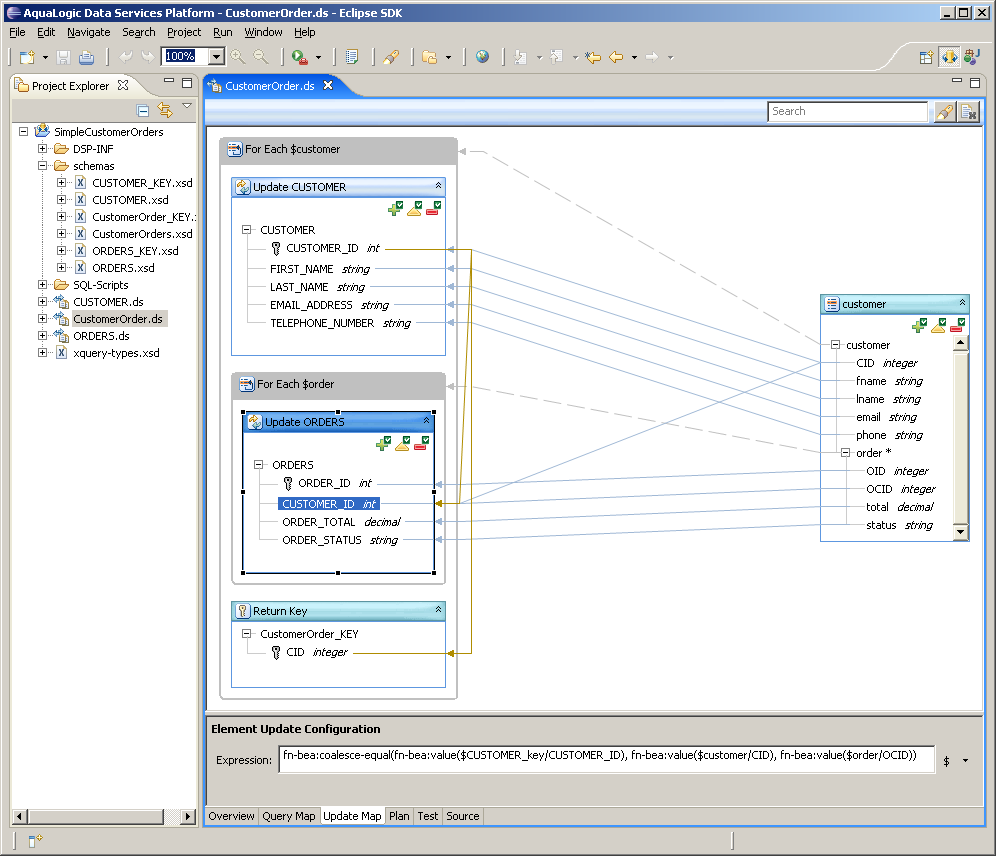Click the Undo arrow in toolbar
The height and width of the screenshot is (856, 996).
pos(126,57)
